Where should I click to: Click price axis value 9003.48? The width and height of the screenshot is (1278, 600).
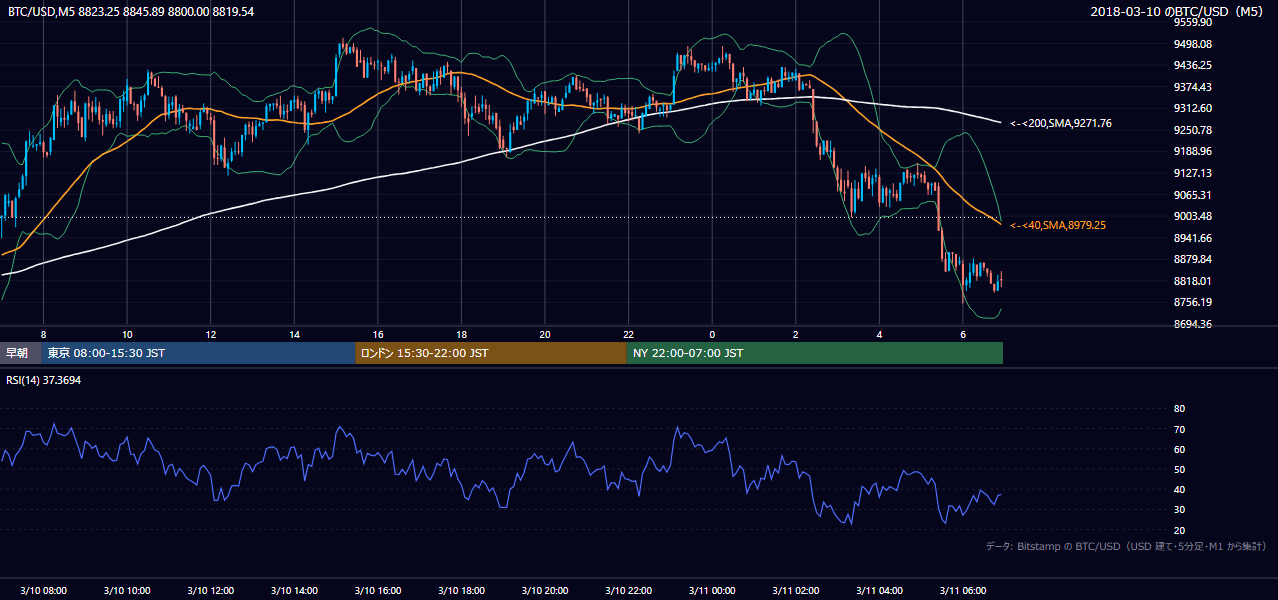(x=1193, y=216)
